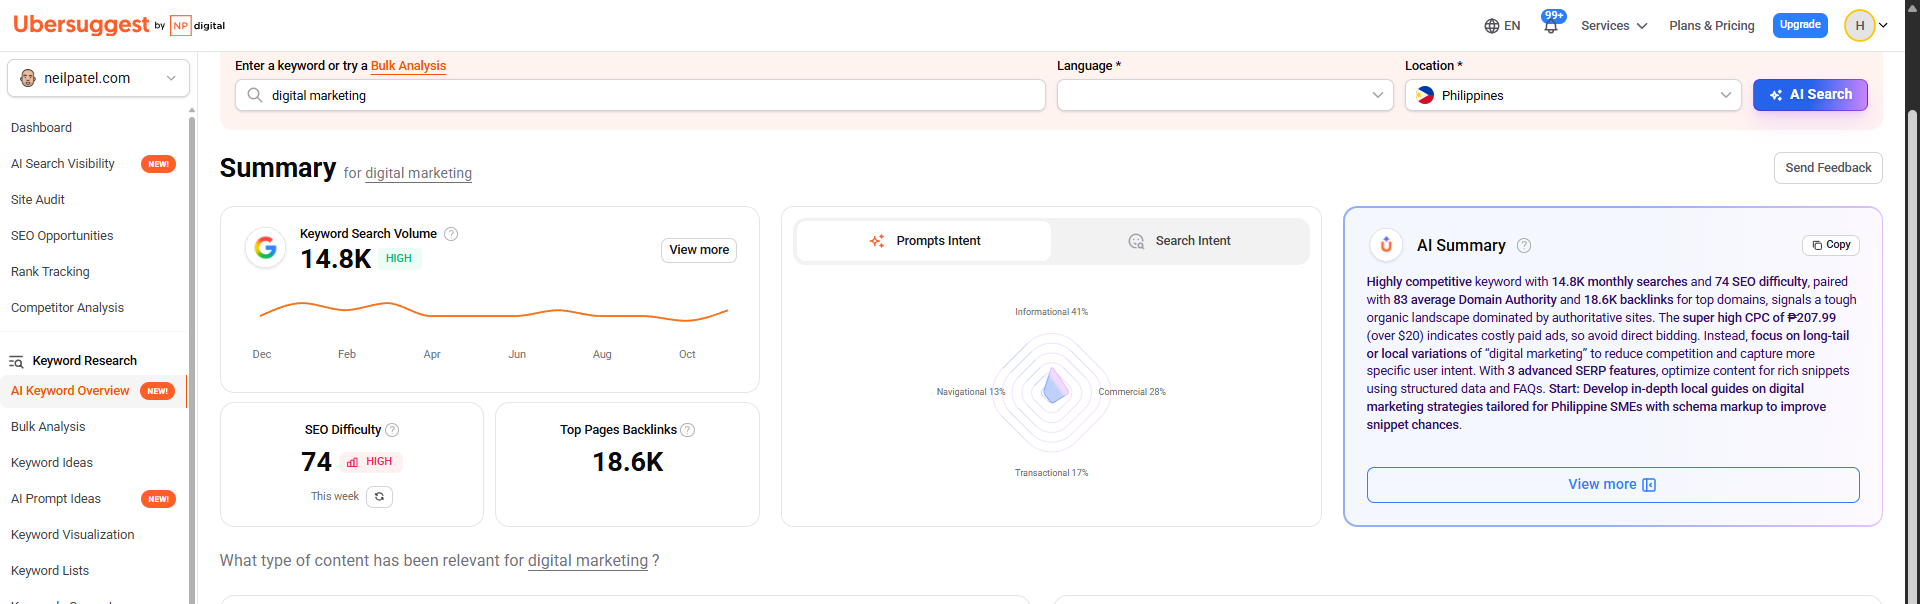Click the 14.8K search volume value
Screen dimensions: 1920x604
[335, 260]
